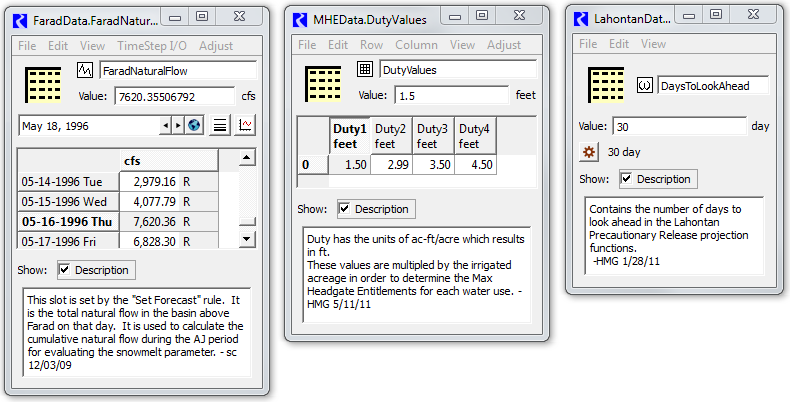Open Adjust menu in MHEData window
Image resolution: width=790 pixels, height=402 pixels.
(x=504, y=45)
